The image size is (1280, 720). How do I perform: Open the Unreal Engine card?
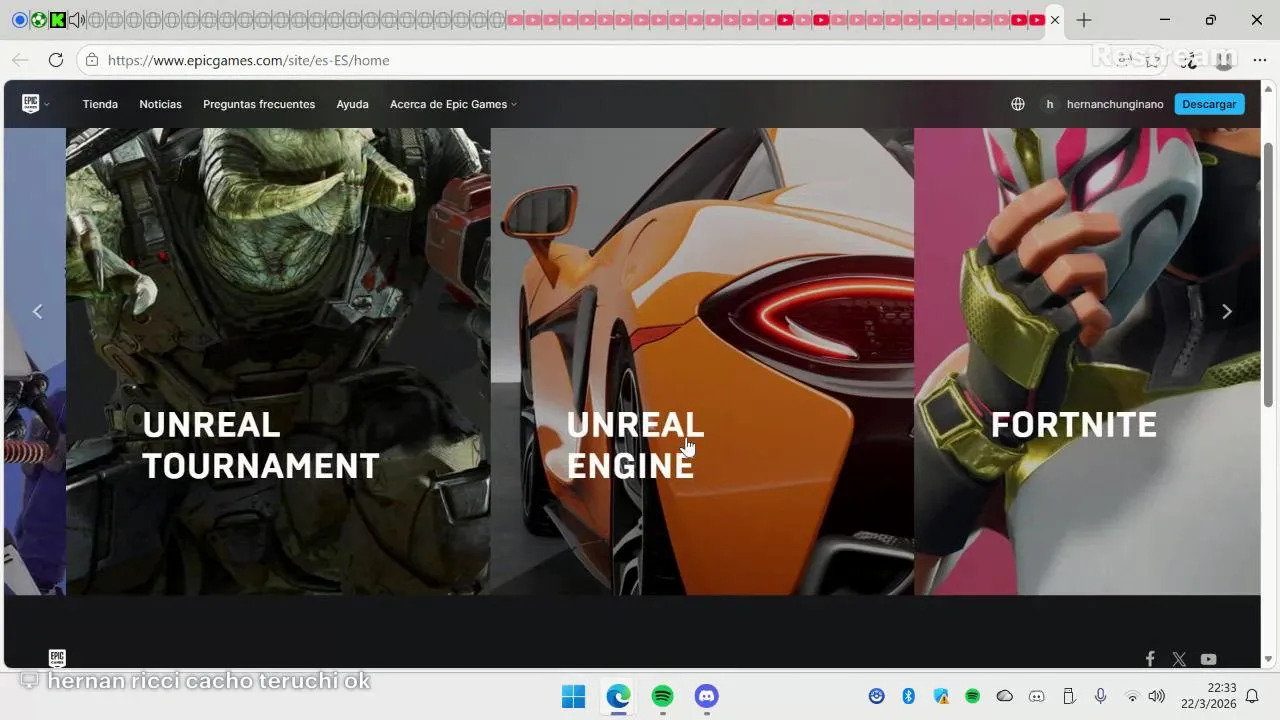(x=702, y=361)
